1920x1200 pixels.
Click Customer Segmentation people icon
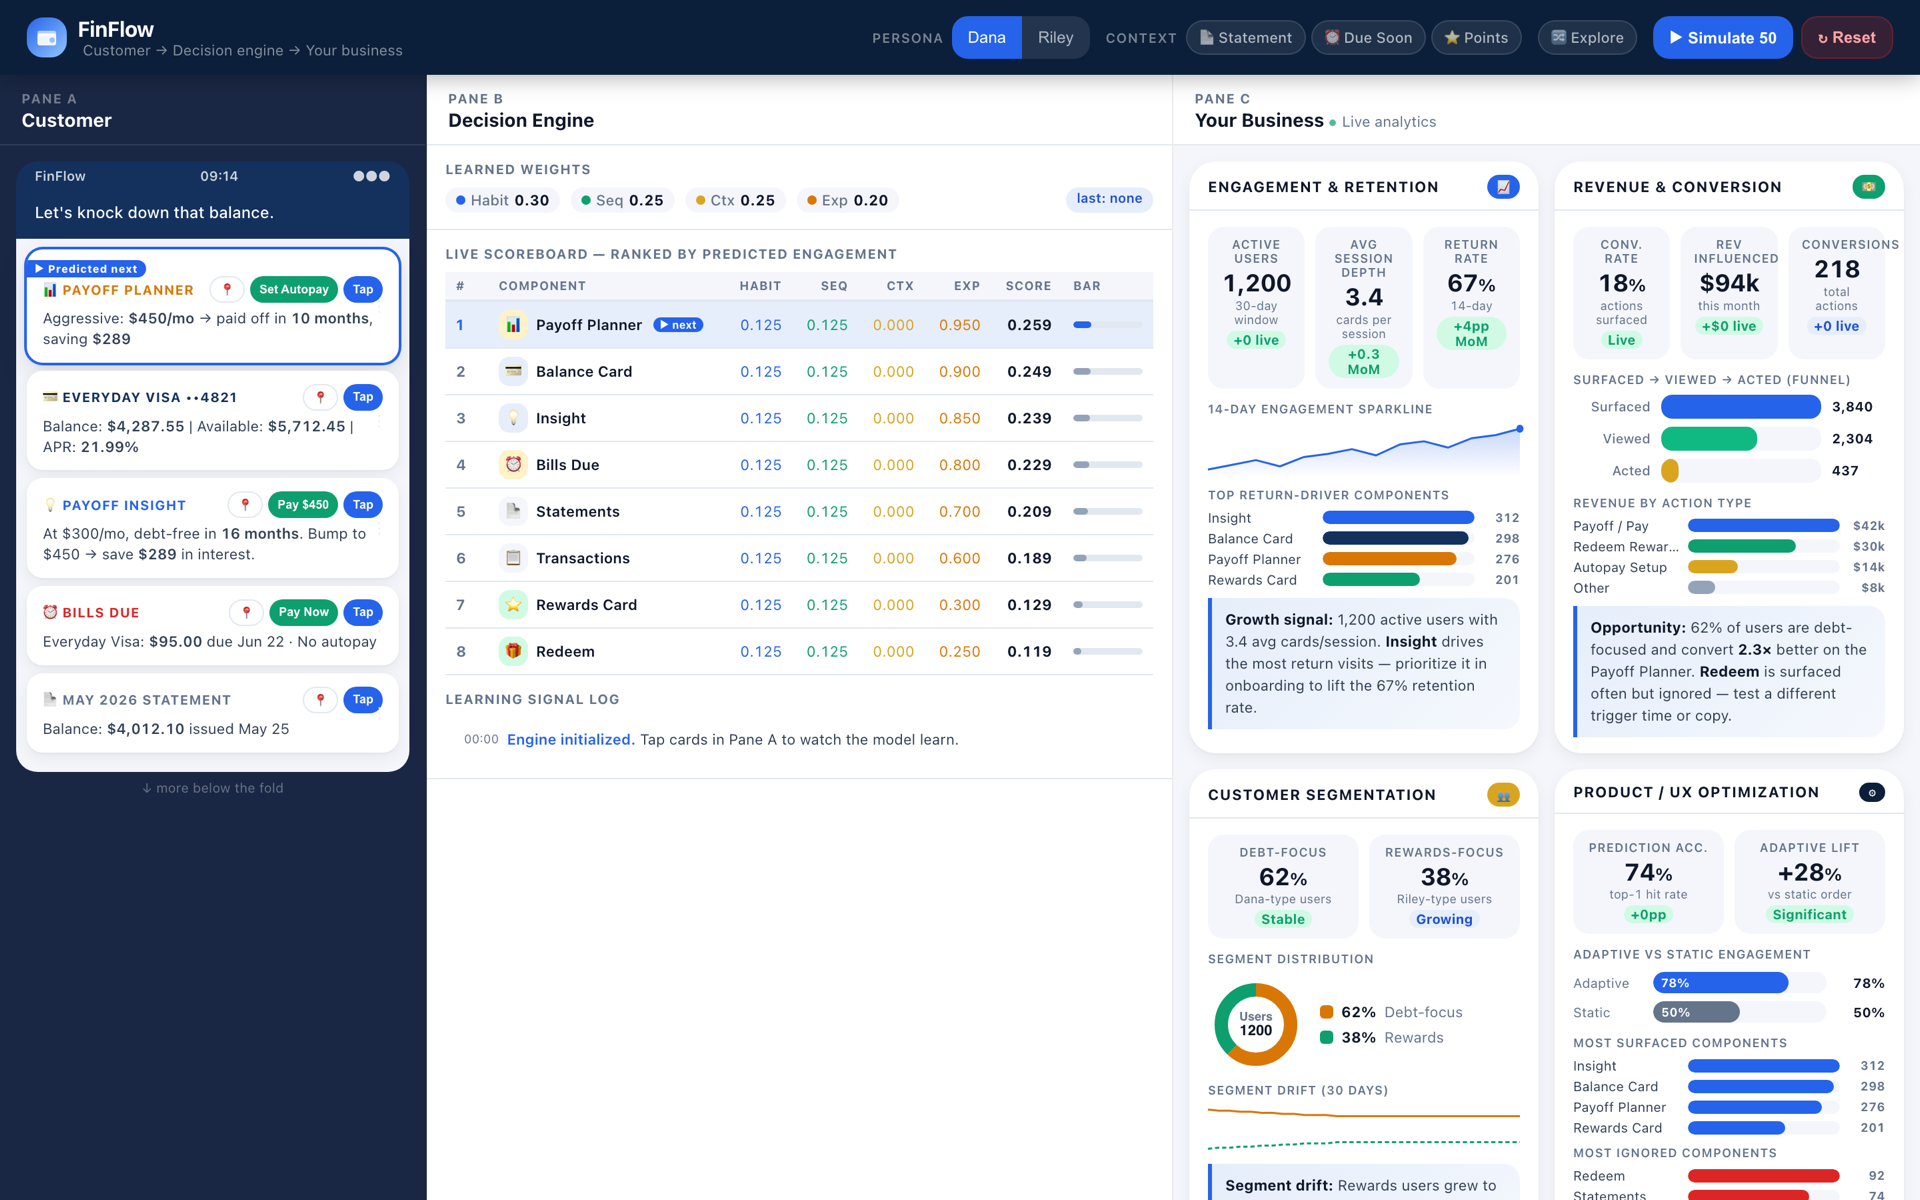(x=1503, y=795)
